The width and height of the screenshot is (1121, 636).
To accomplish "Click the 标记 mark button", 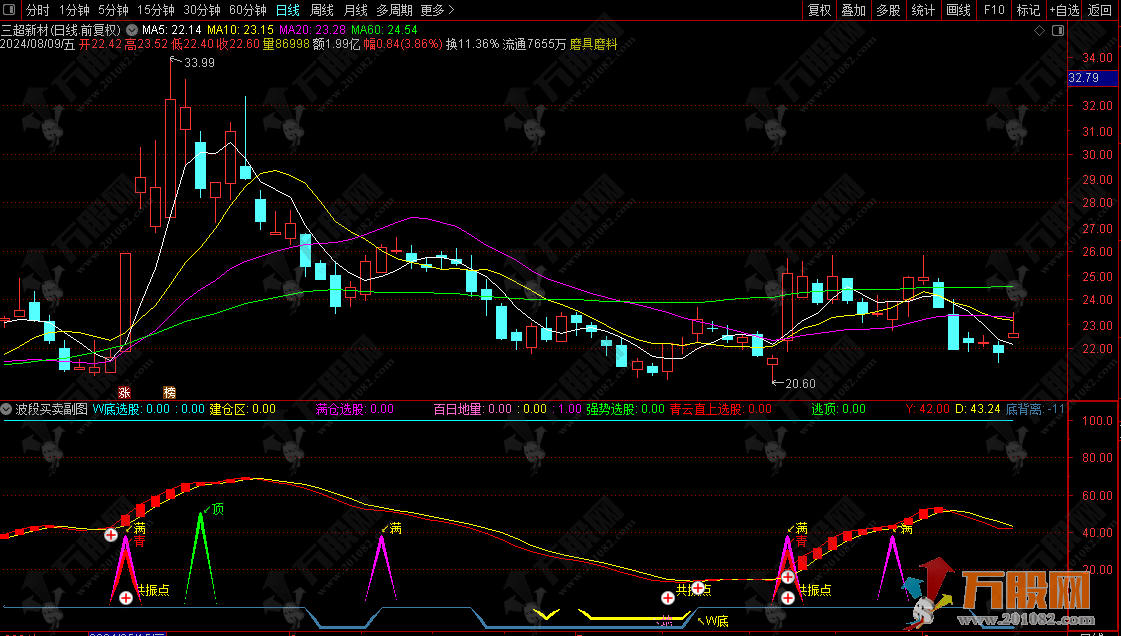I will click(x=1028, y=10).
